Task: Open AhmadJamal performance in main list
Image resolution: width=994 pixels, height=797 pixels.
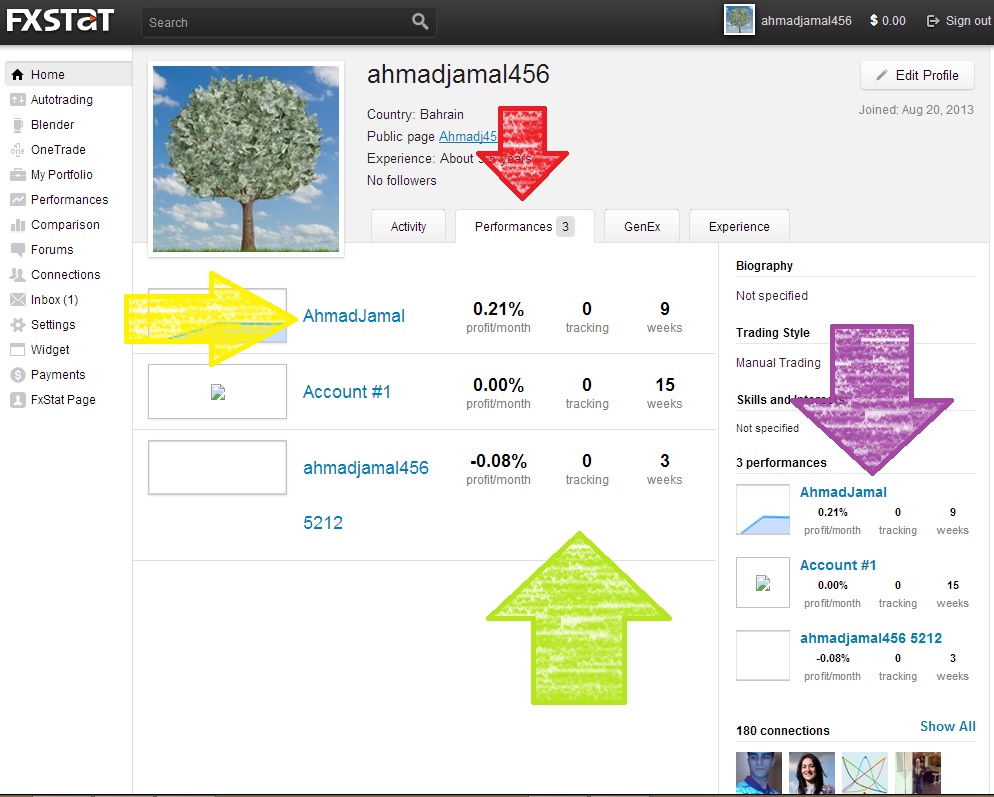Action: coord(354,316)
